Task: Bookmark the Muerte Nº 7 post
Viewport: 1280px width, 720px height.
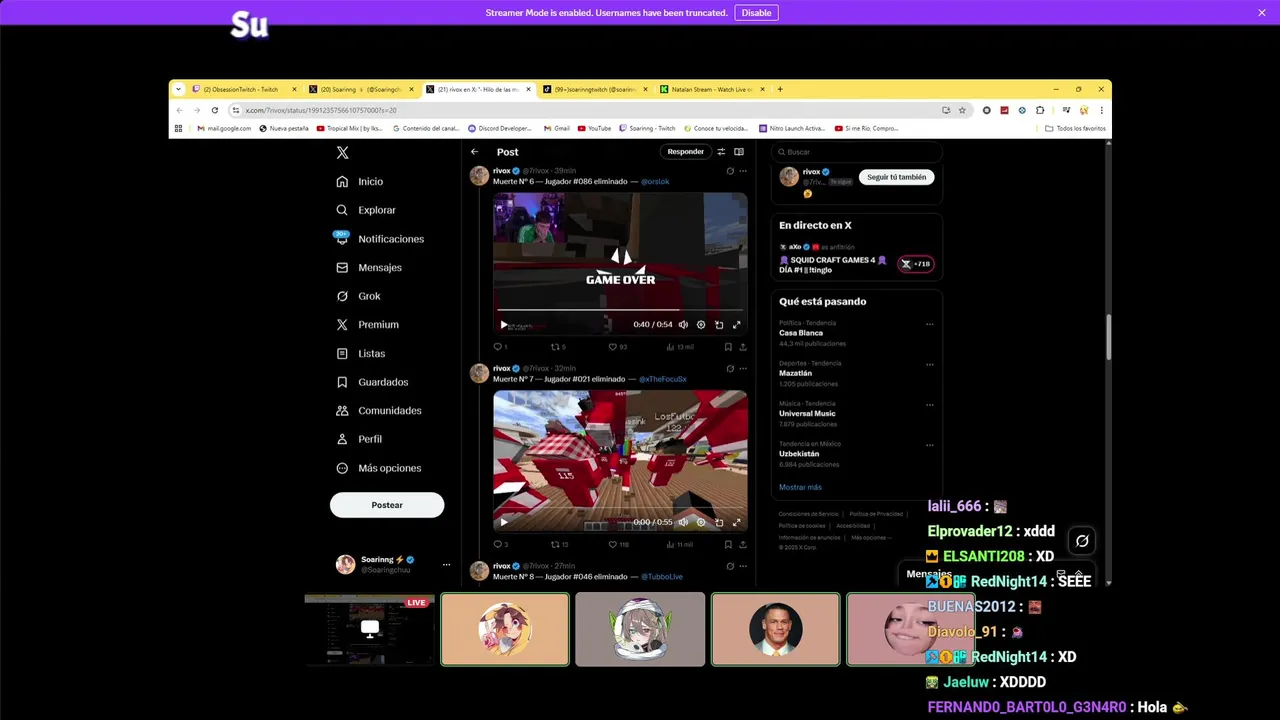Action: point(728,545)
